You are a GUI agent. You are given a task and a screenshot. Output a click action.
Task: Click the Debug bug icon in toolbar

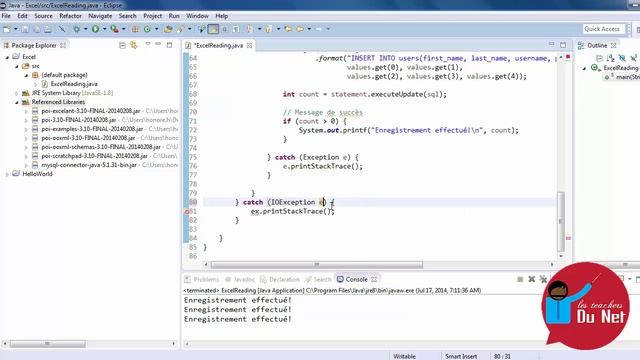77,29
